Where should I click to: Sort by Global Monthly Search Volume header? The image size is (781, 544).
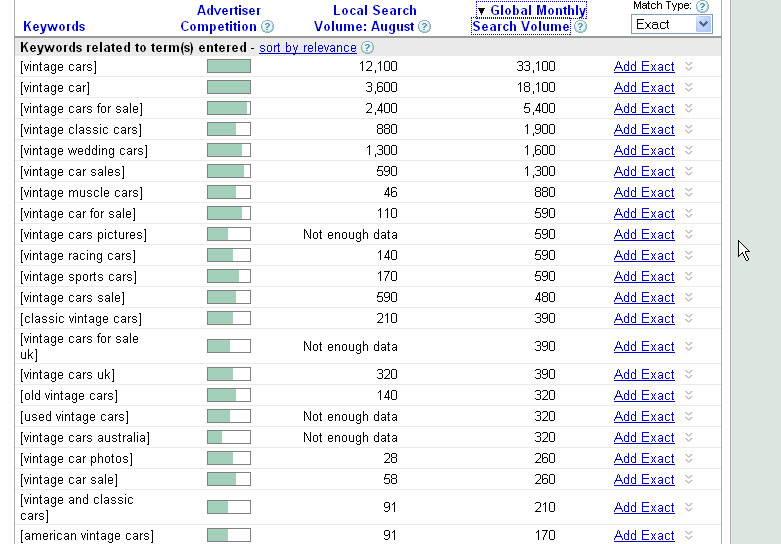coord(529,19)
